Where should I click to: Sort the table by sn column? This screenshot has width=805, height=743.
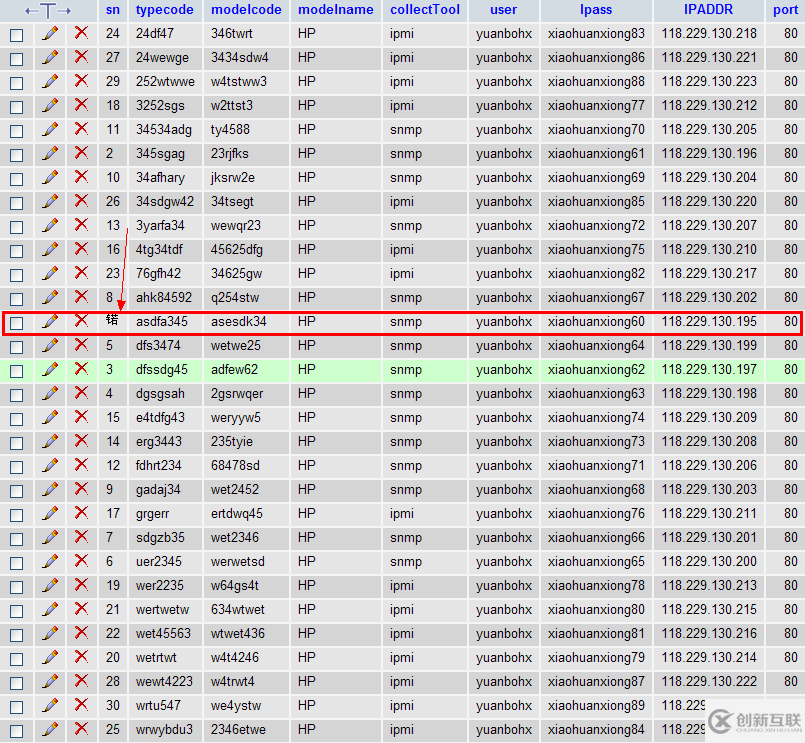pyautogui.click(x=113, y=10)
